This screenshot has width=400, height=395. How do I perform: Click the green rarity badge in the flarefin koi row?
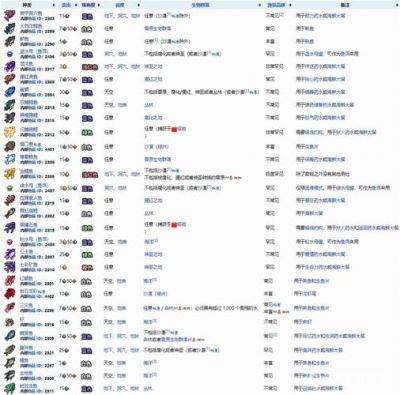(x=87, y=132)
